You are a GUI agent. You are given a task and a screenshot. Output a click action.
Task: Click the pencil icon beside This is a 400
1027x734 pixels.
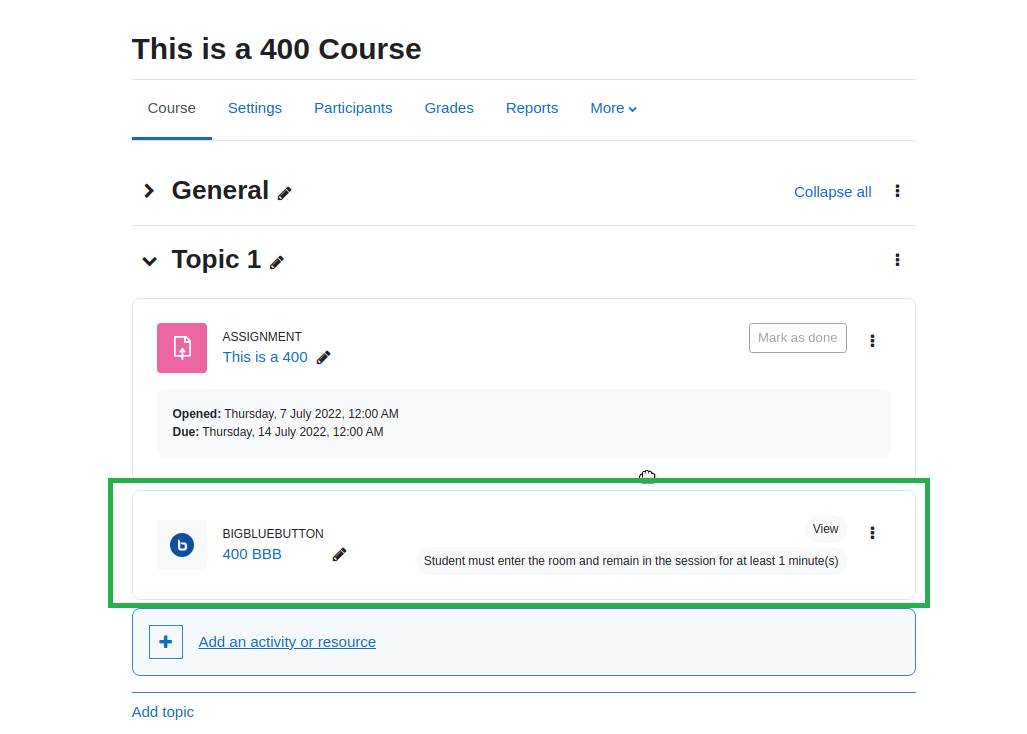click(324, 358)
